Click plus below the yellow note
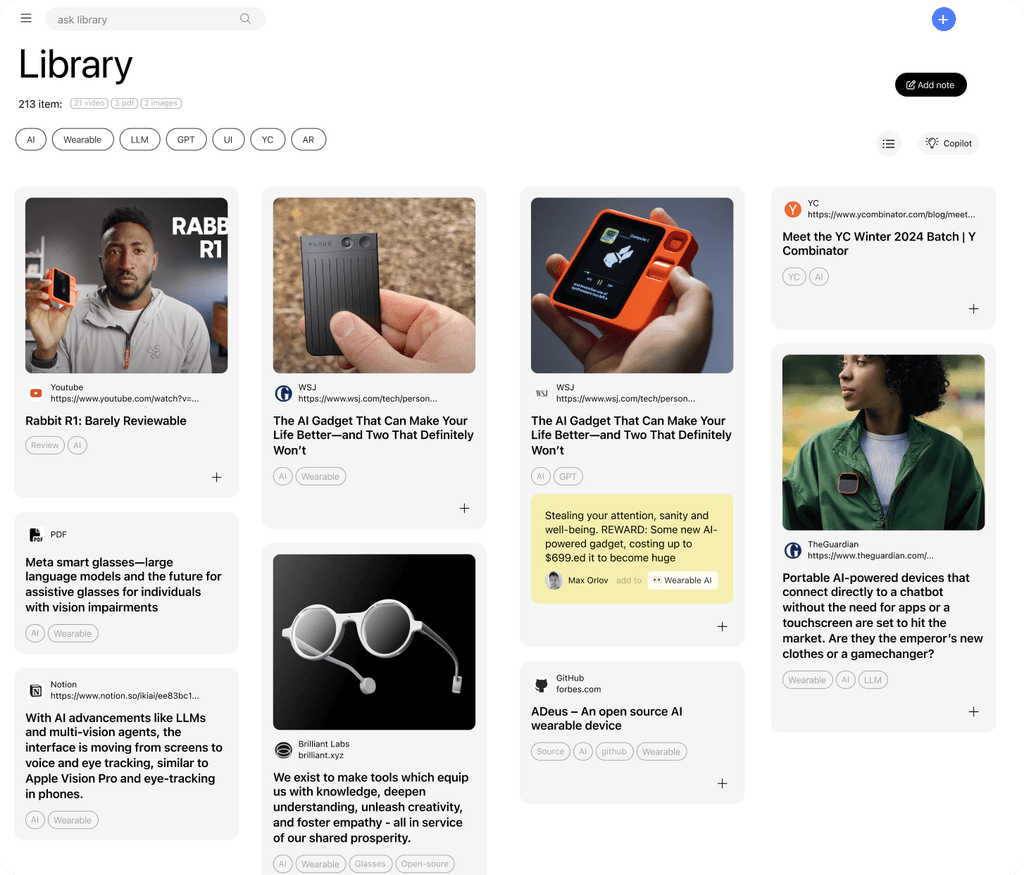Image resolution: width=1024 pixels, height=875 pixels. 722,627
